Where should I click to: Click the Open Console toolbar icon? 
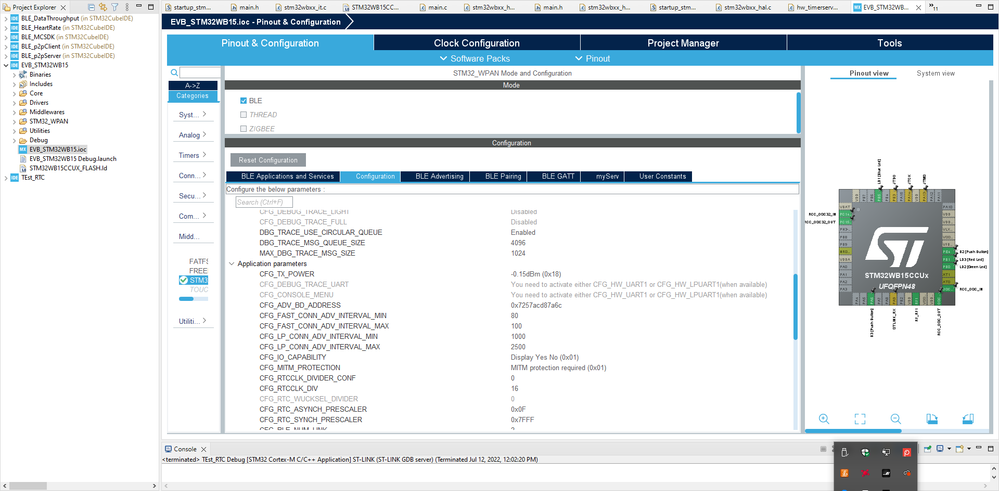tap(959, 449)
